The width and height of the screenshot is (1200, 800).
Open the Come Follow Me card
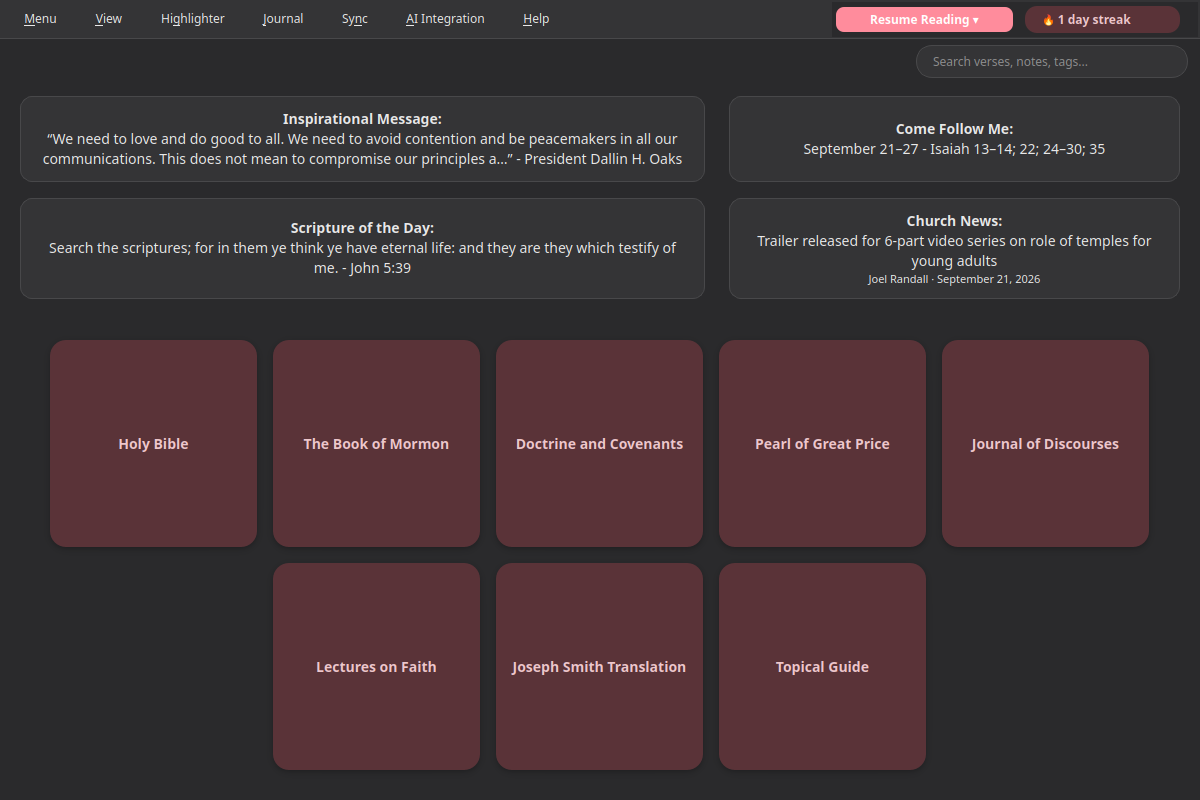click(x=954, y=139)
